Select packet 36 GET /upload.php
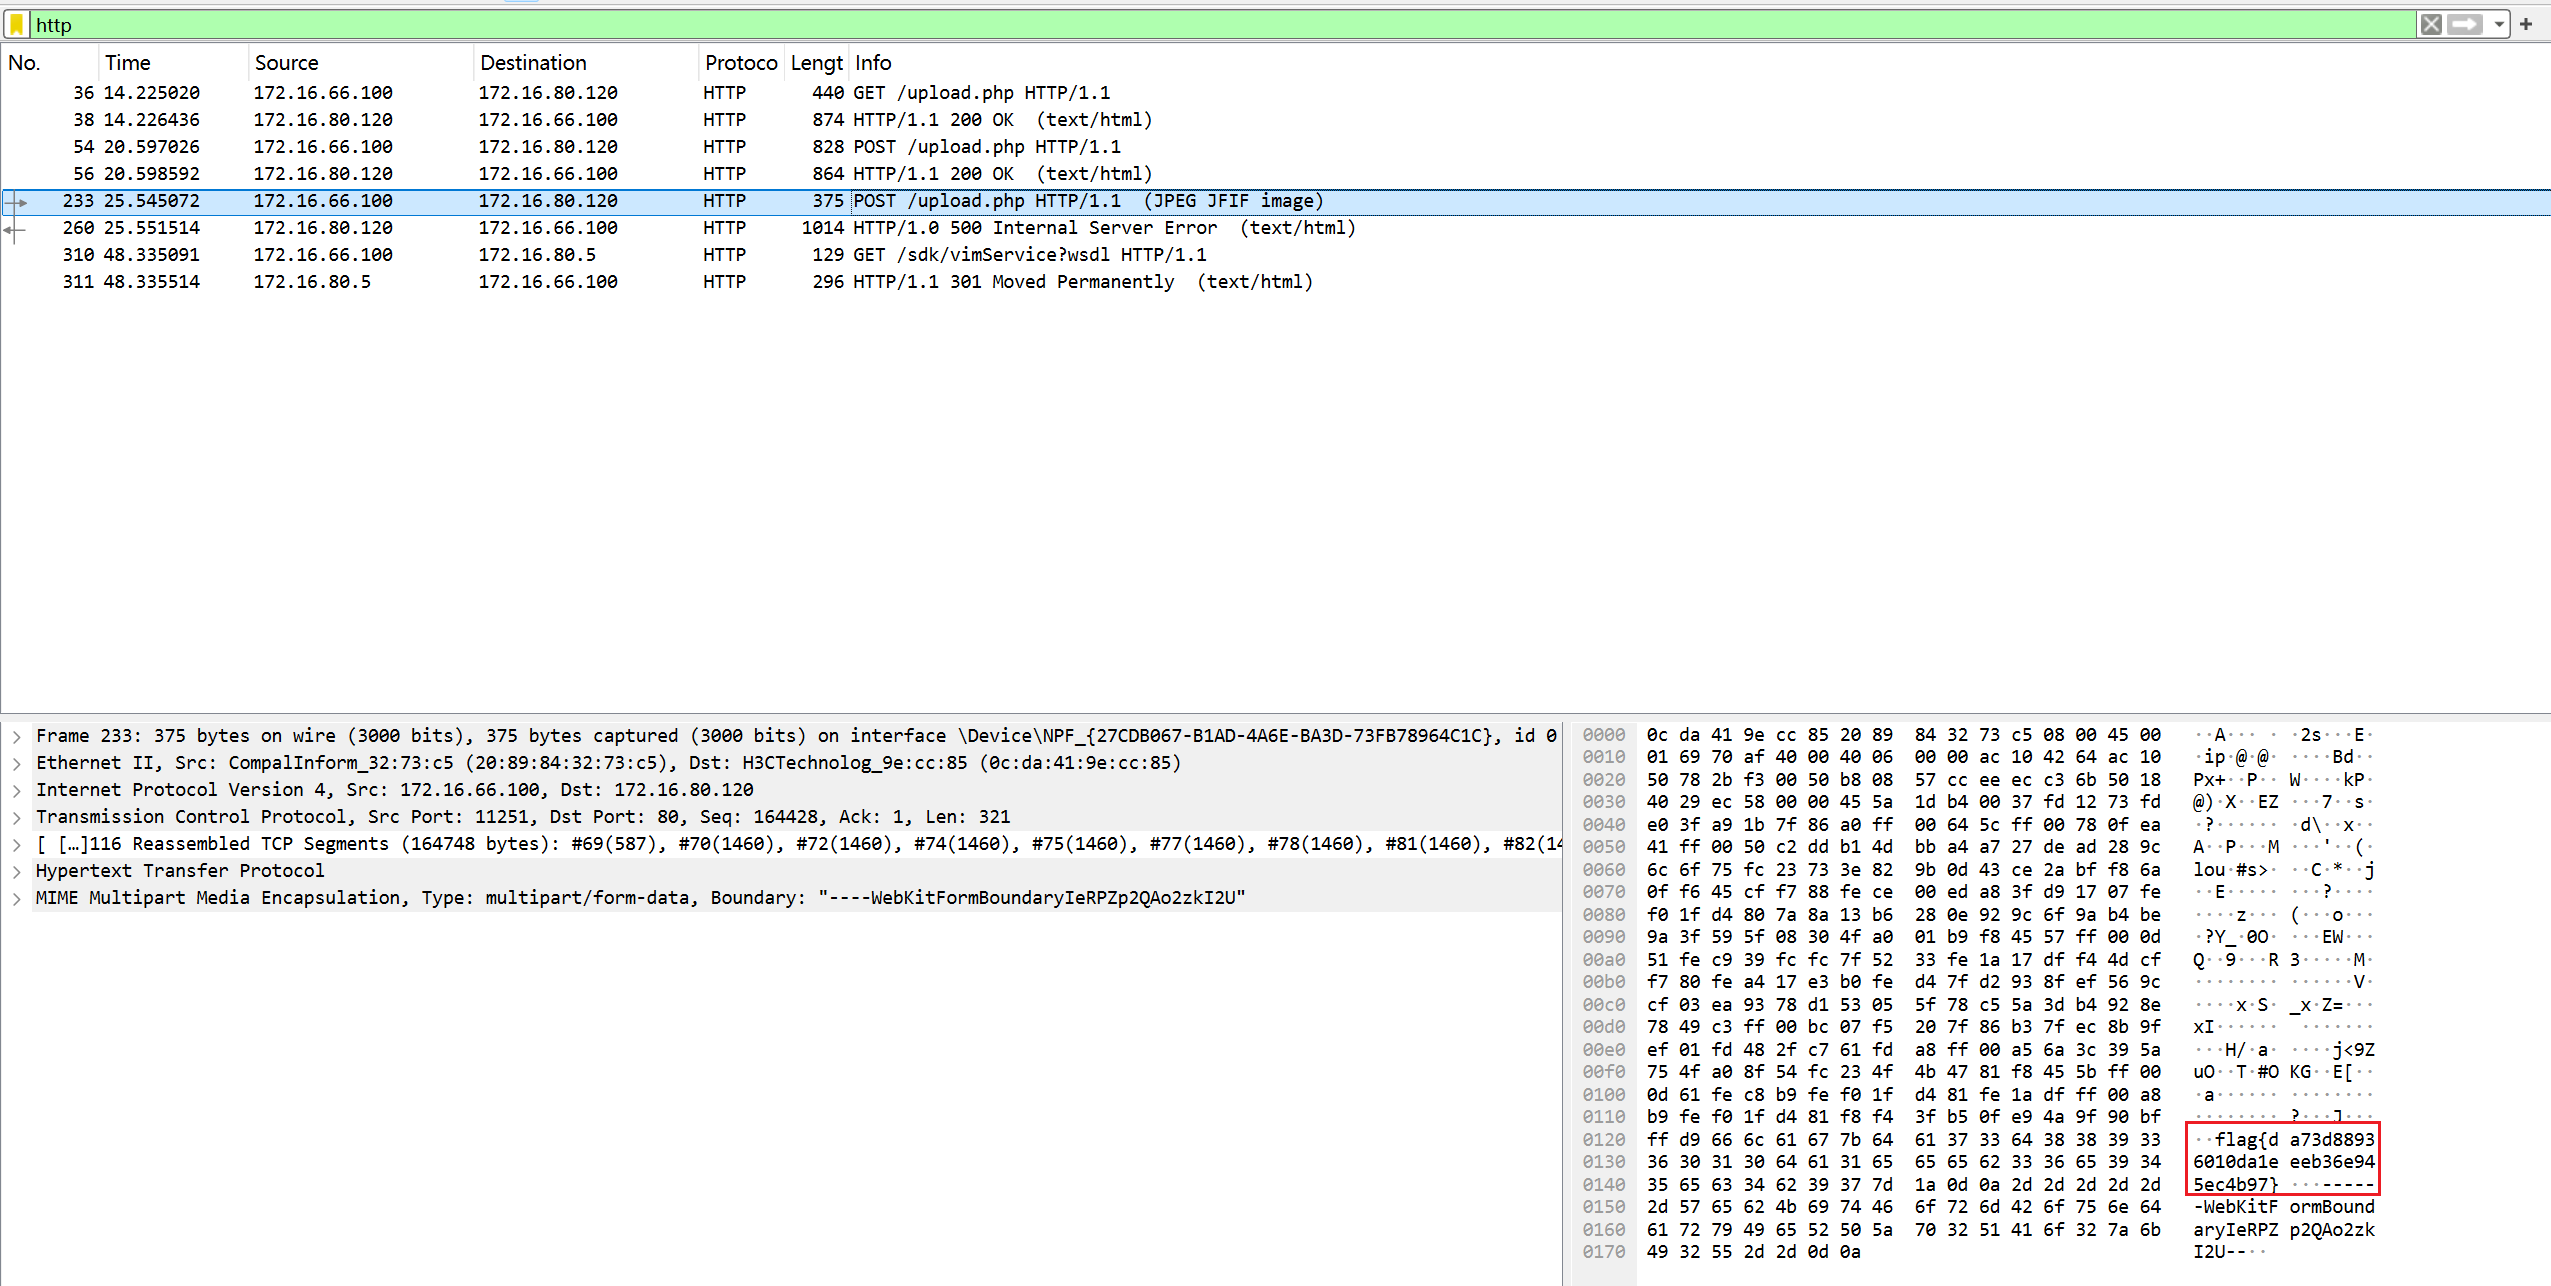 [x=980, y=93]
